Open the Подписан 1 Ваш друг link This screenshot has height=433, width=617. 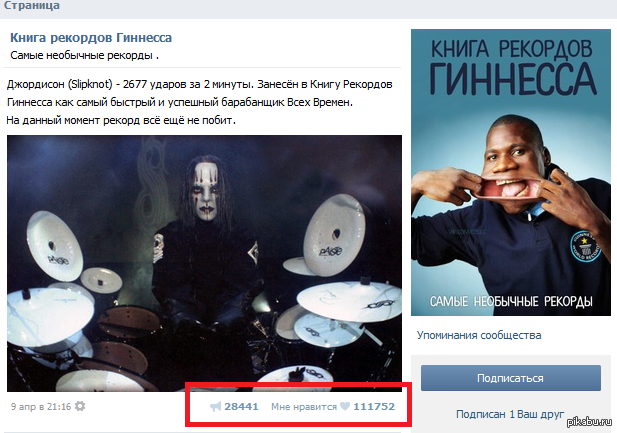[510, 414]
